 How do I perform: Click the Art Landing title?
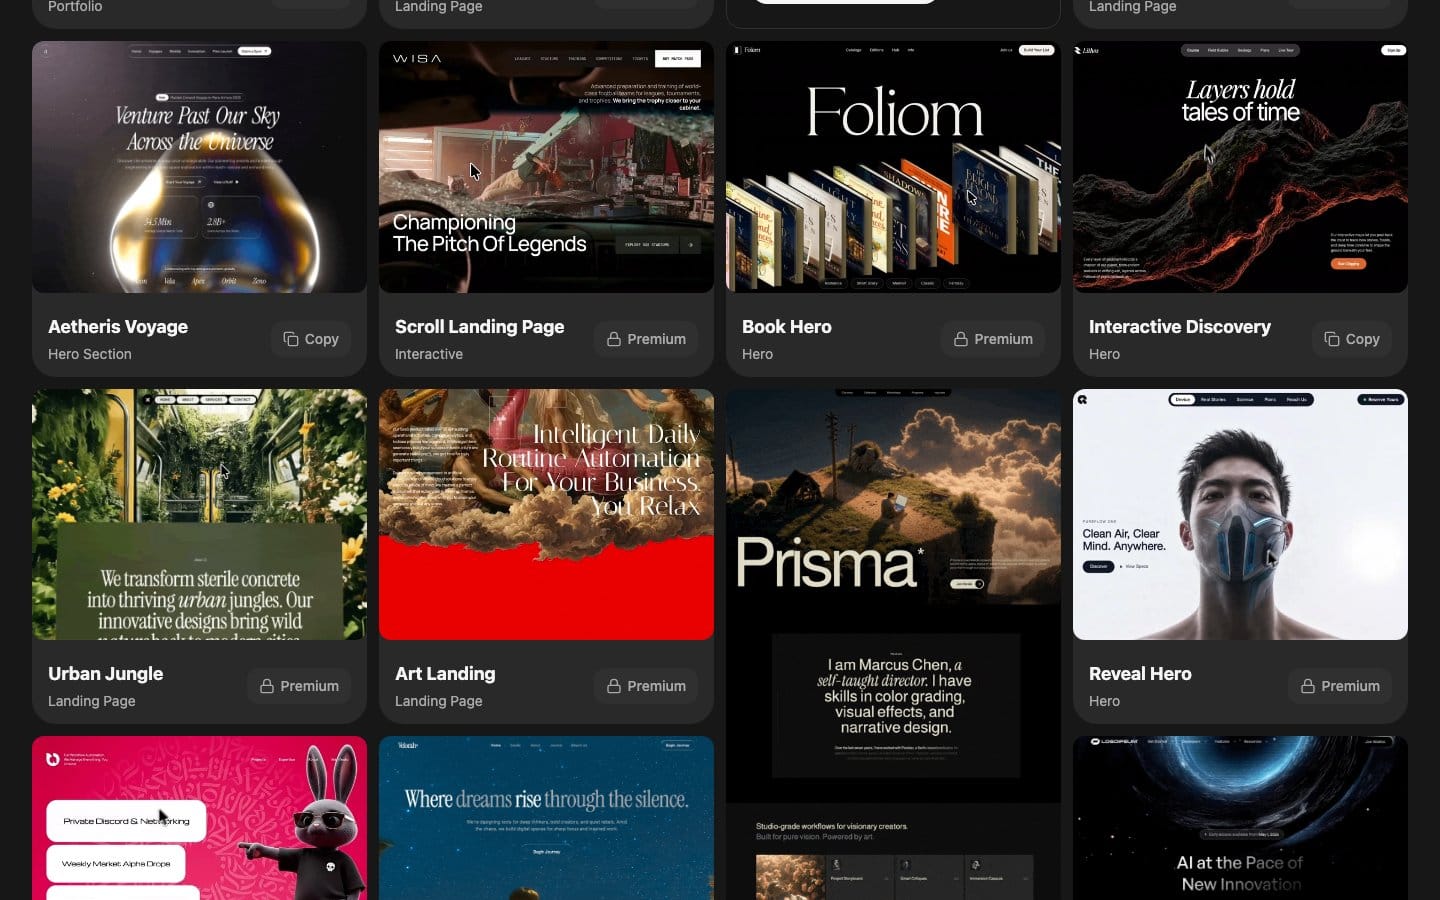coord(445,674)
